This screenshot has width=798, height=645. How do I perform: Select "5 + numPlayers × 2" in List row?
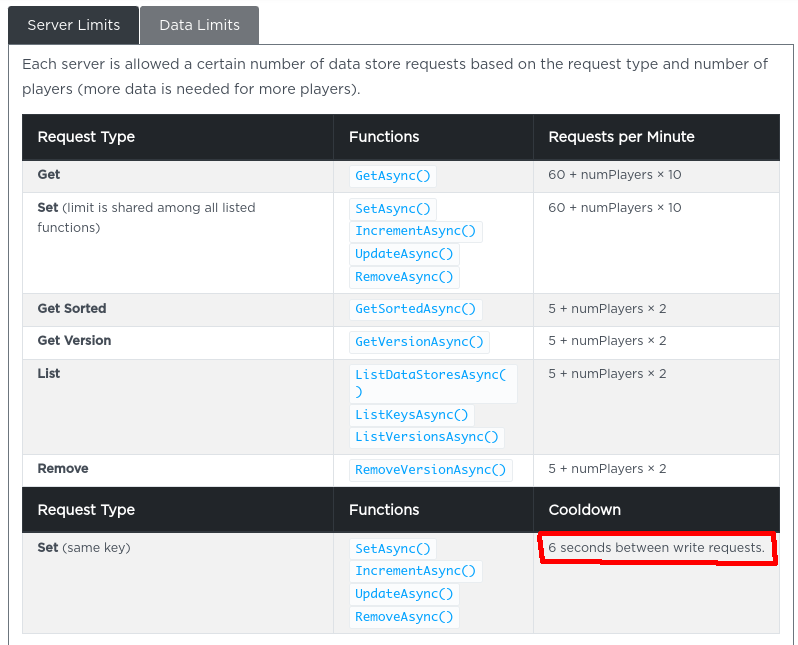coord(607,374)
